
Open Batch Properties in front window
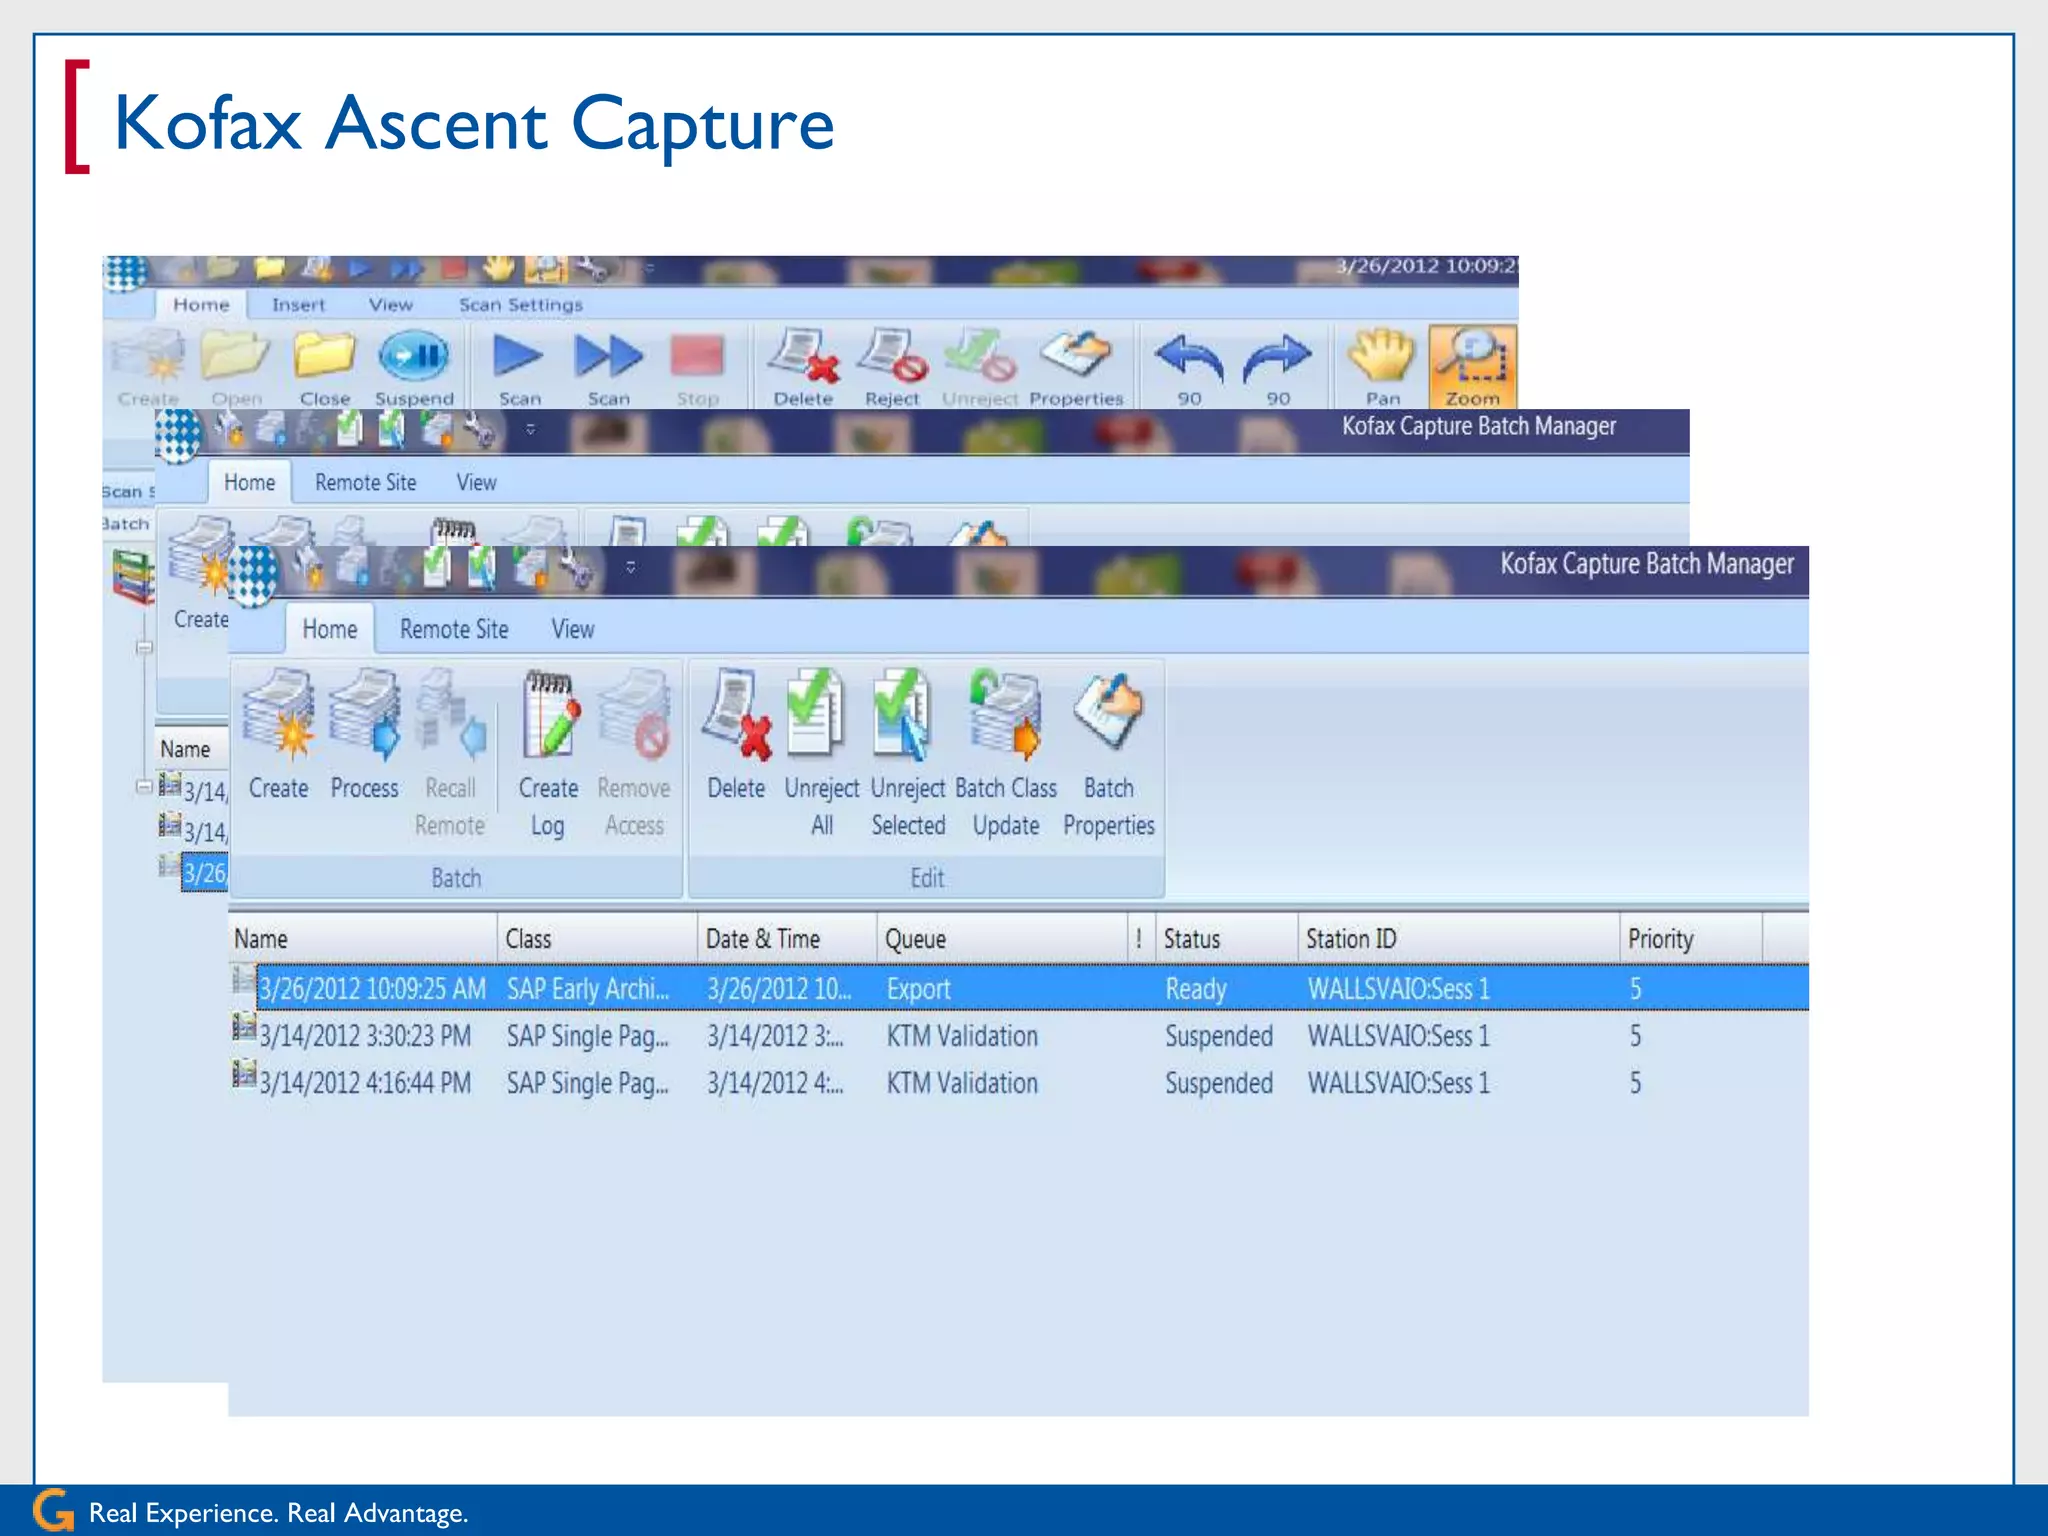pos(1109,752)
